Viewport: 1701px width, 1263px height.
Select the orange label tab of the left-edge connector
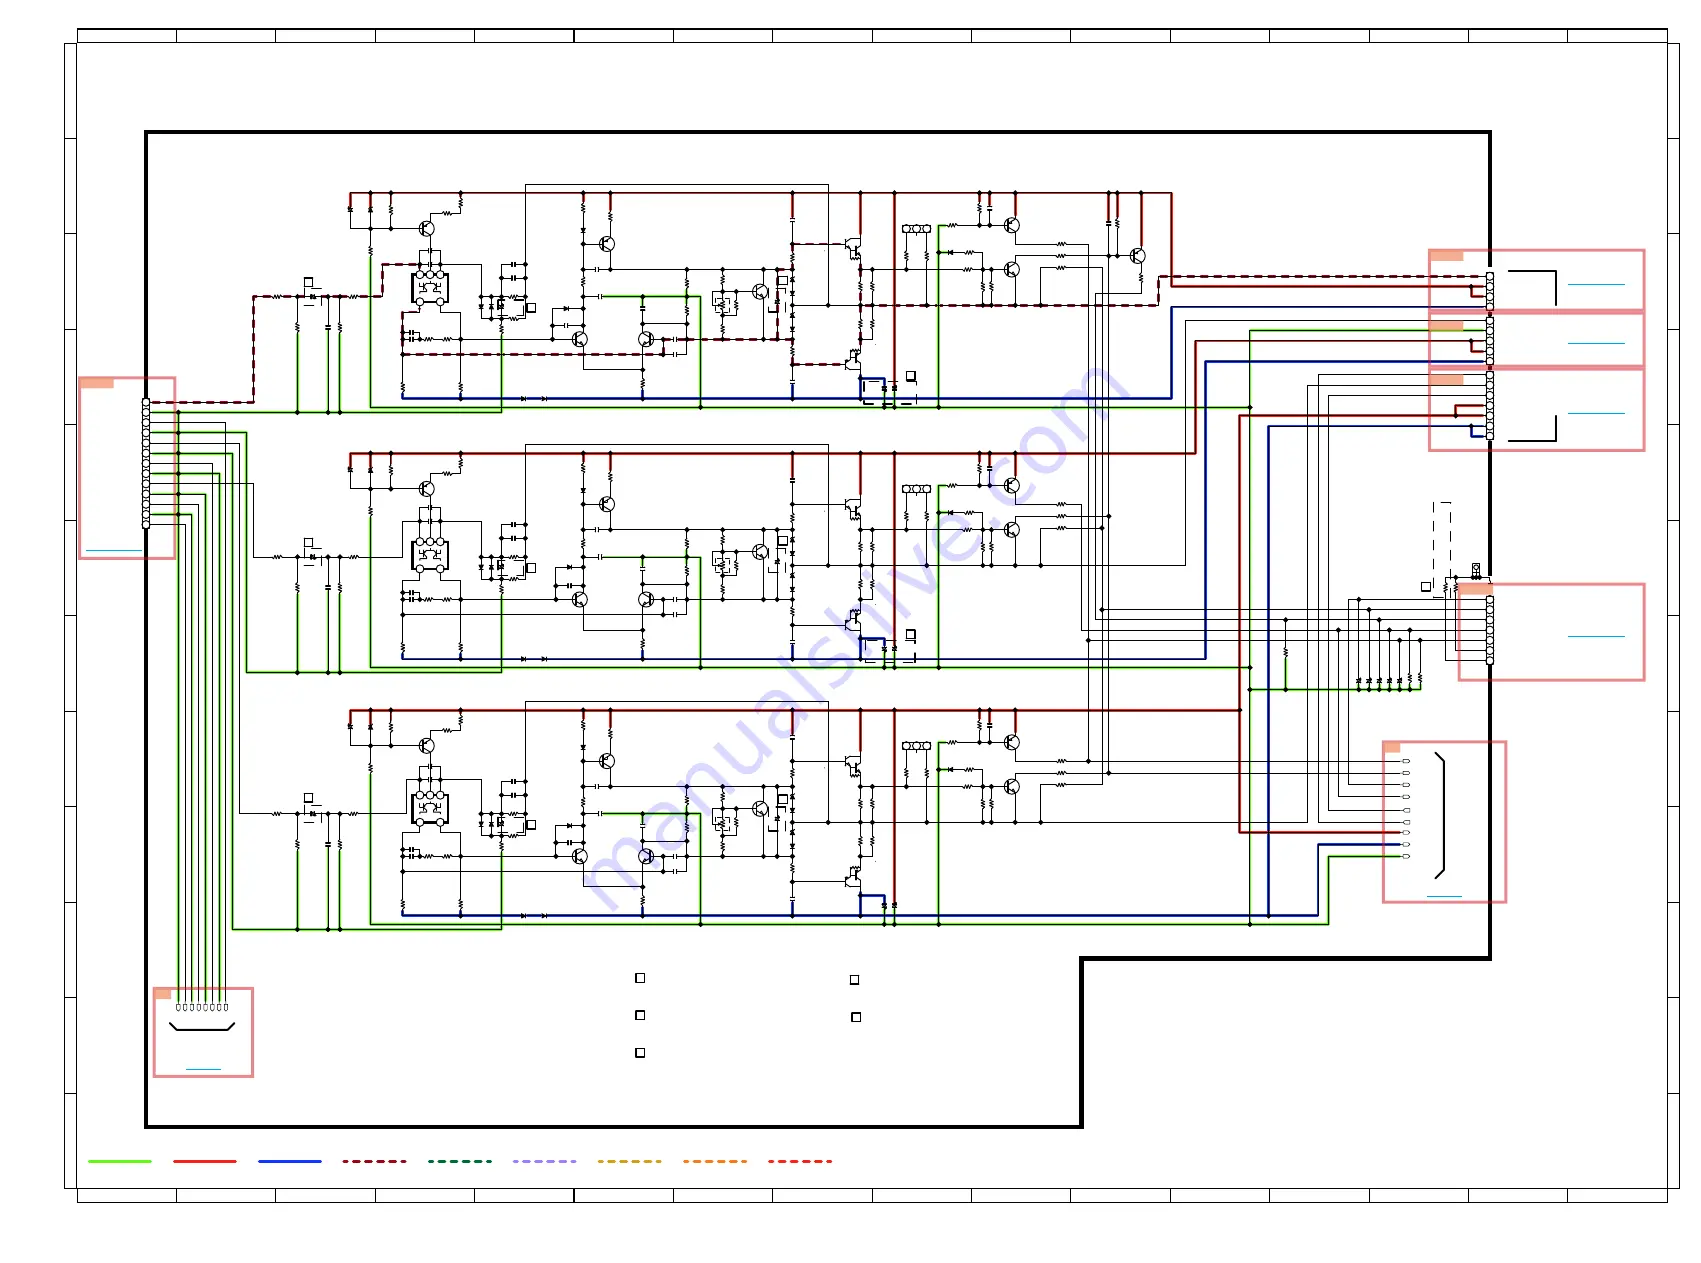click(x=97, y=383)
